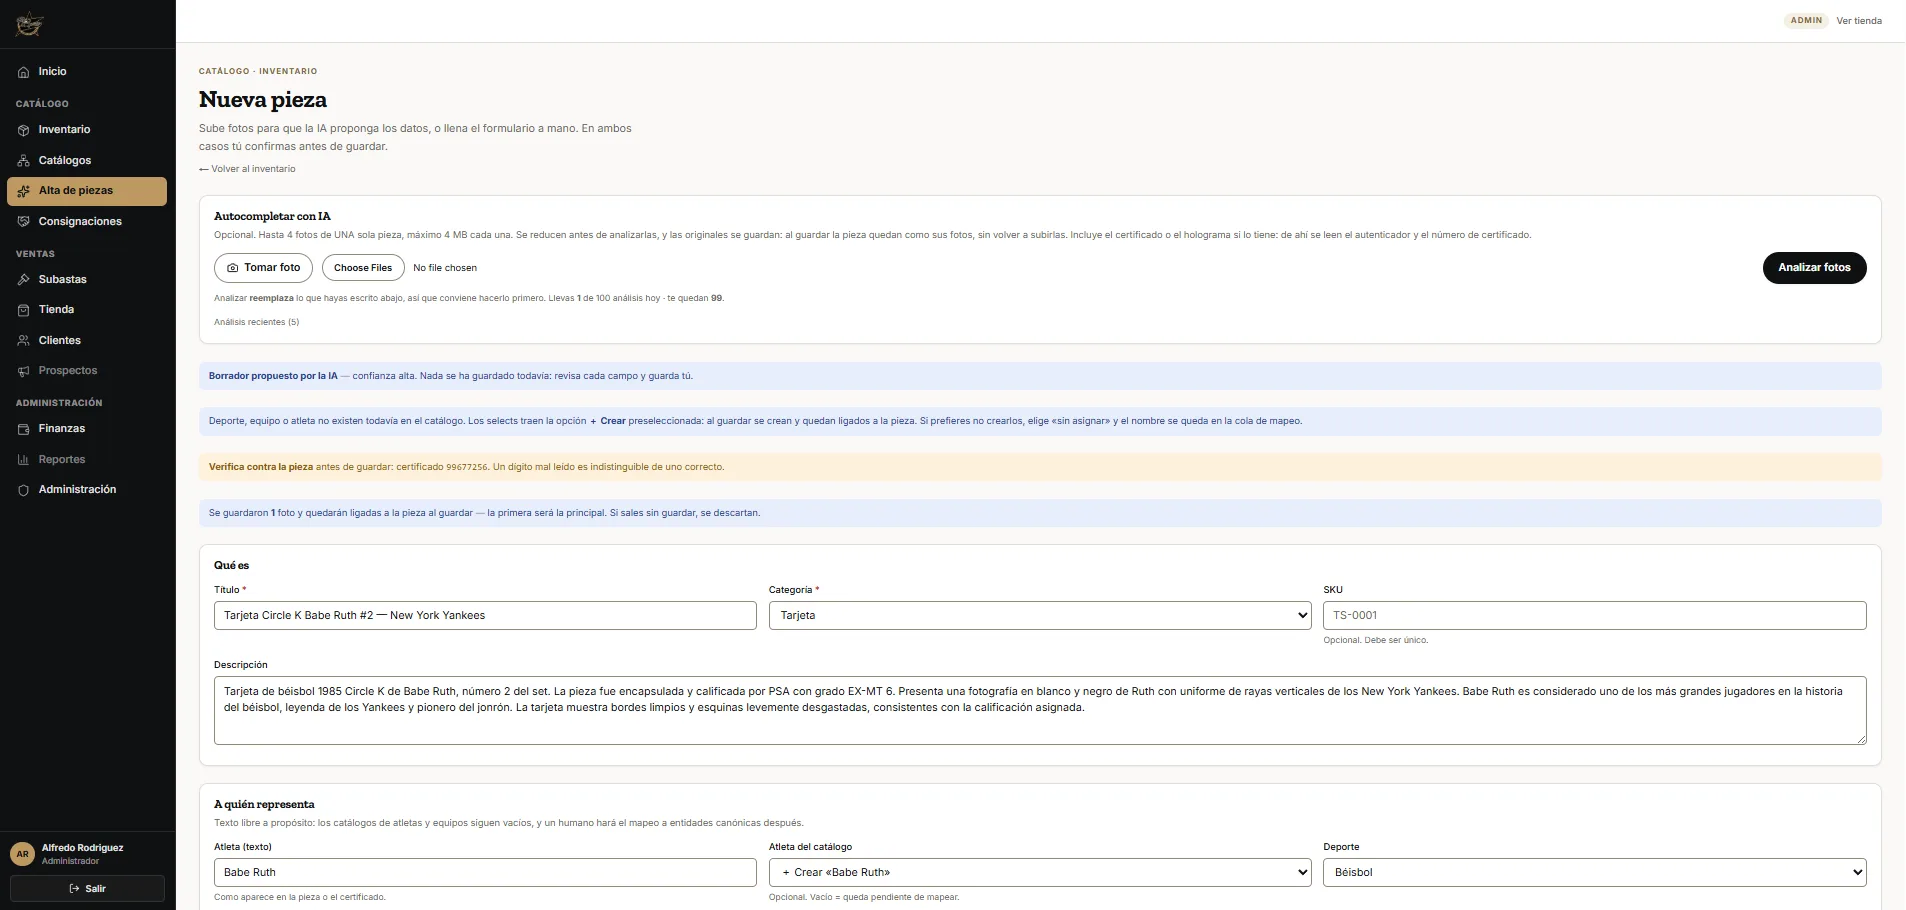
Task: Follow the Volver al inventario link
Action: (247, 169)
